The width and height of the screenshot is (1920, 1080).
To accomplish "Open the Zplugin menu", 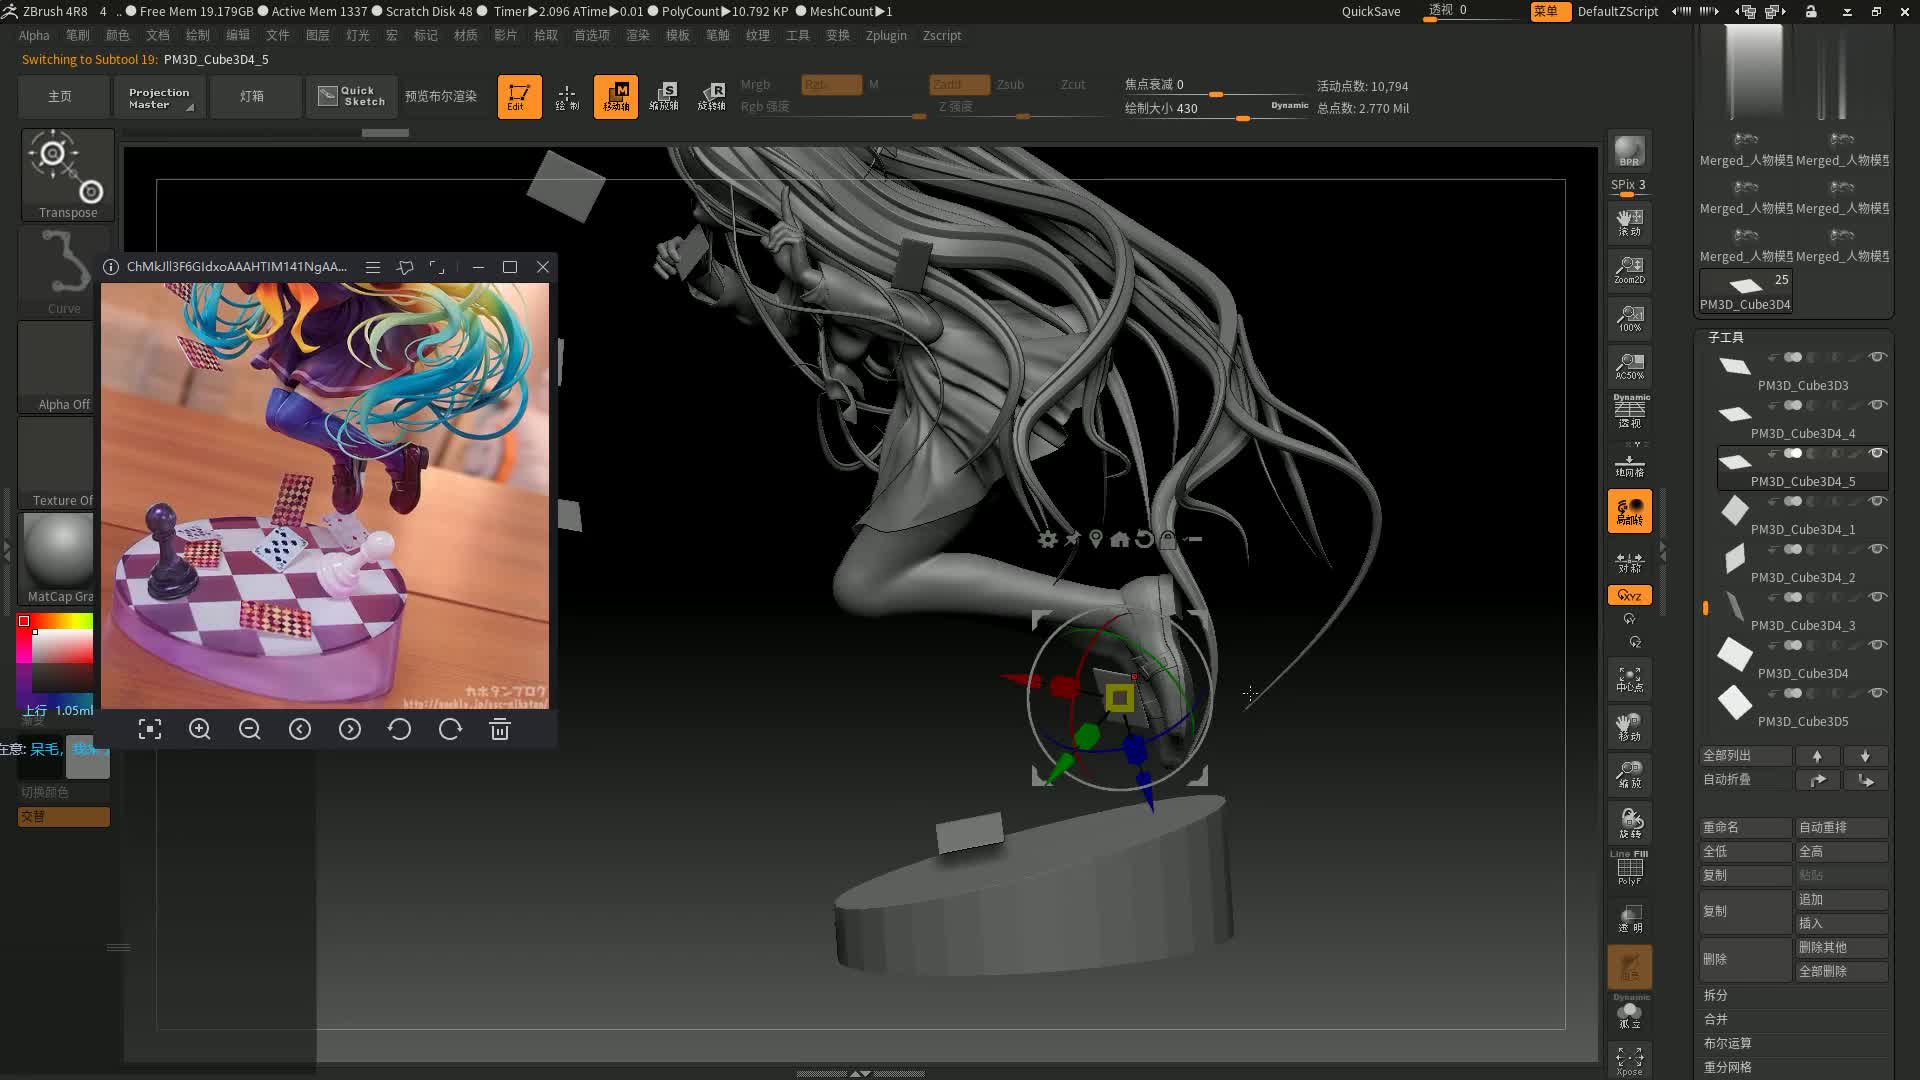I will tap(886, 35).
